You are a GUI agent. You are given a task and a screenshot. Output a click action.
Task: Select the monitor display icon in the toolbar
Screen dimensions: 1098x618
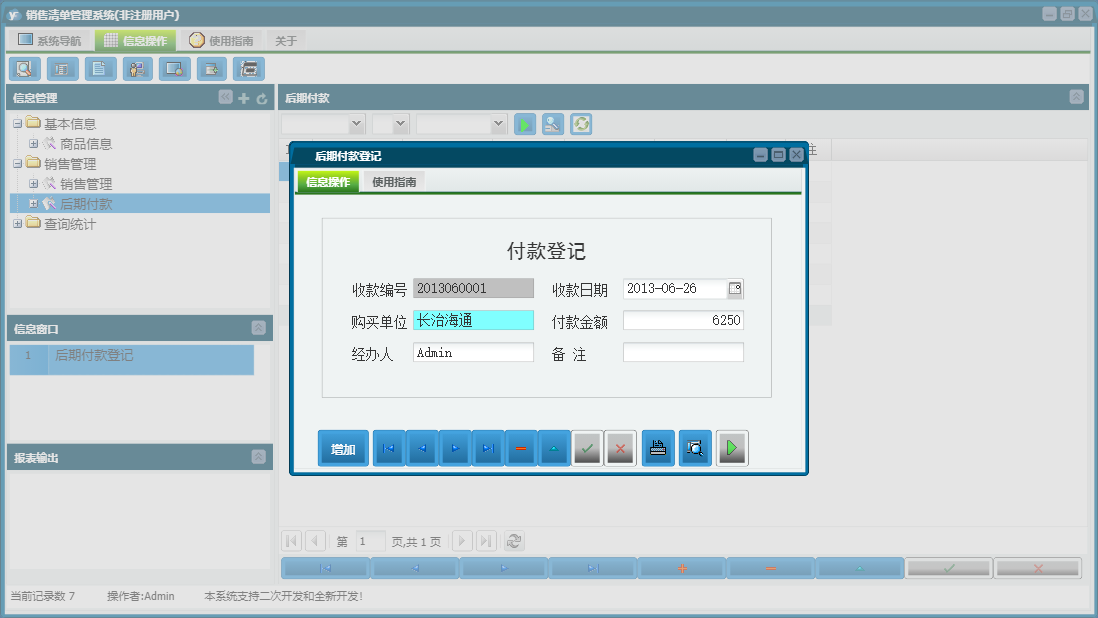174,68
